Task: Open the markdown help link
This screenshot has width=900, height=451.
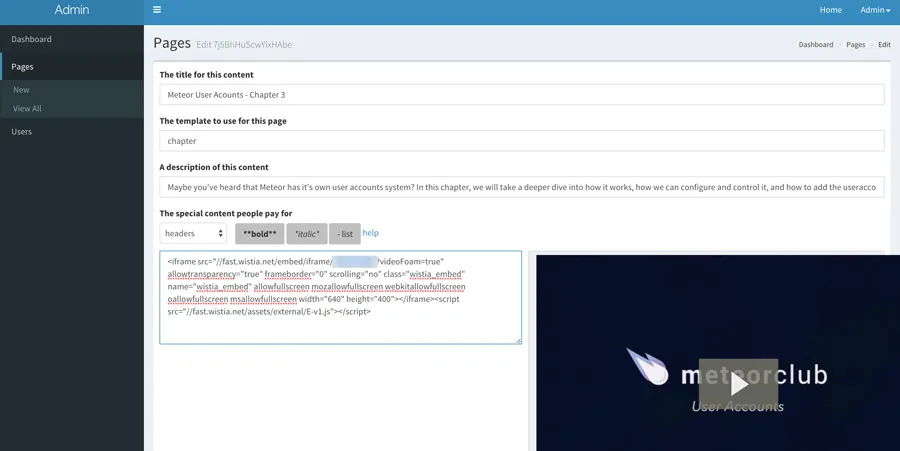Action: coord(371,232)
